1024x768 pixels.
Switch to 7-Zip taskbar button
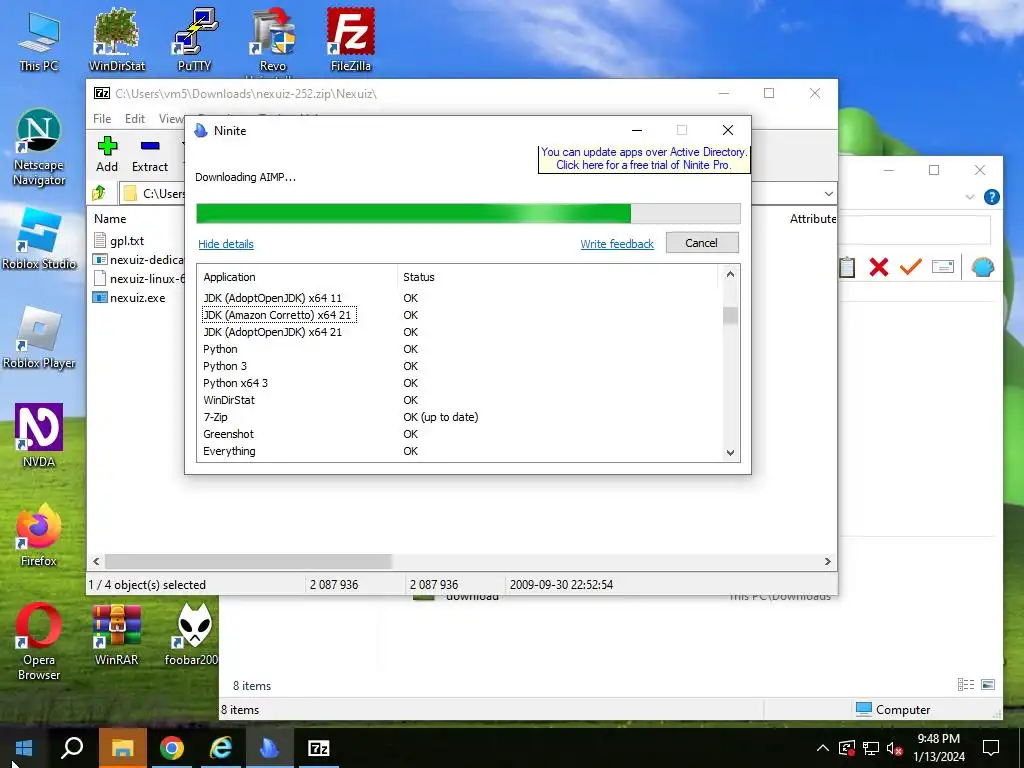[x=319, y=748]
